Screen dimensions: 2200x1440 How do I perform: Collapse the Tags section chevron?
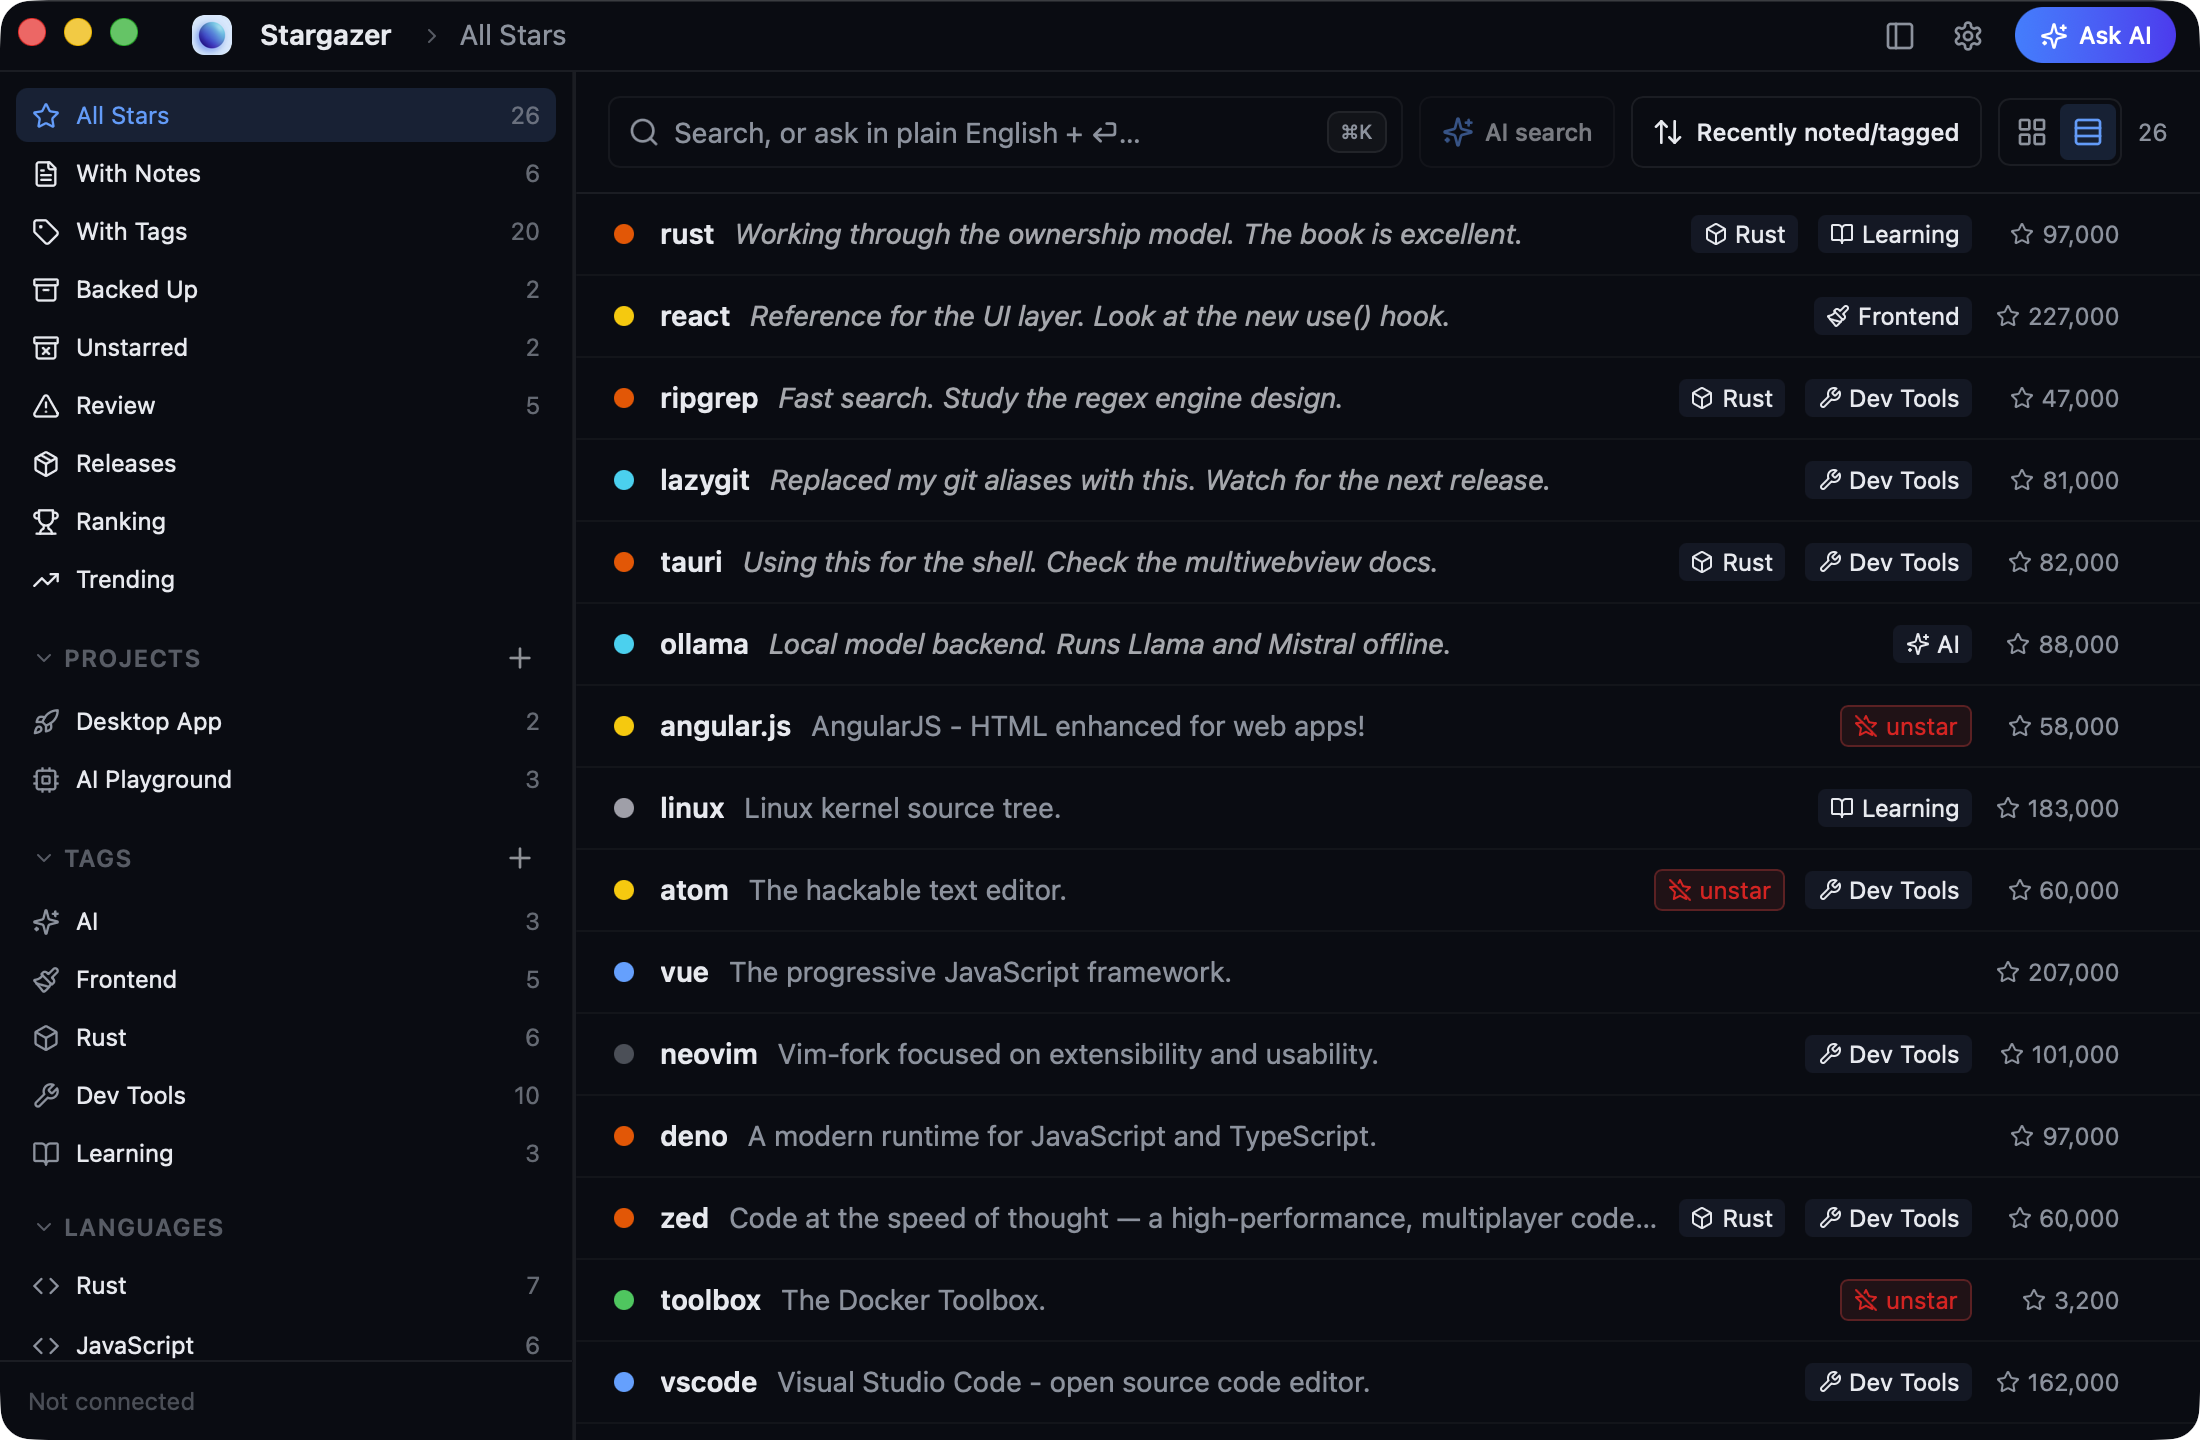click(43, 858)
